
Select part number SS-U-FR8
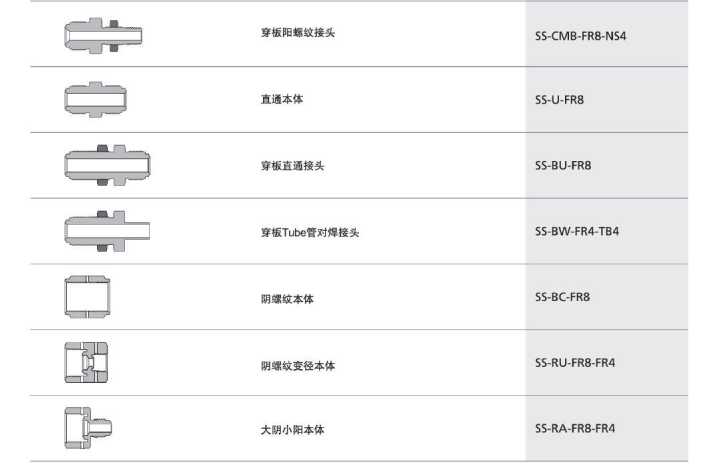(559, 100)
